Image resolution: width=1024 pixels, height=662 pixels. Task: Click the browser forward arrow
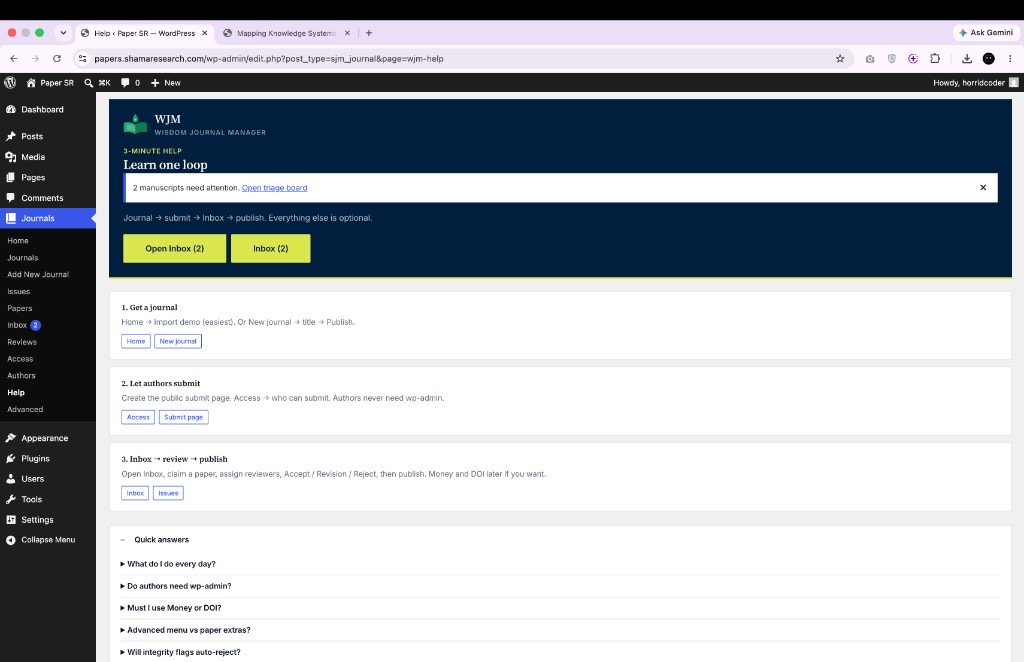(35, 59)
